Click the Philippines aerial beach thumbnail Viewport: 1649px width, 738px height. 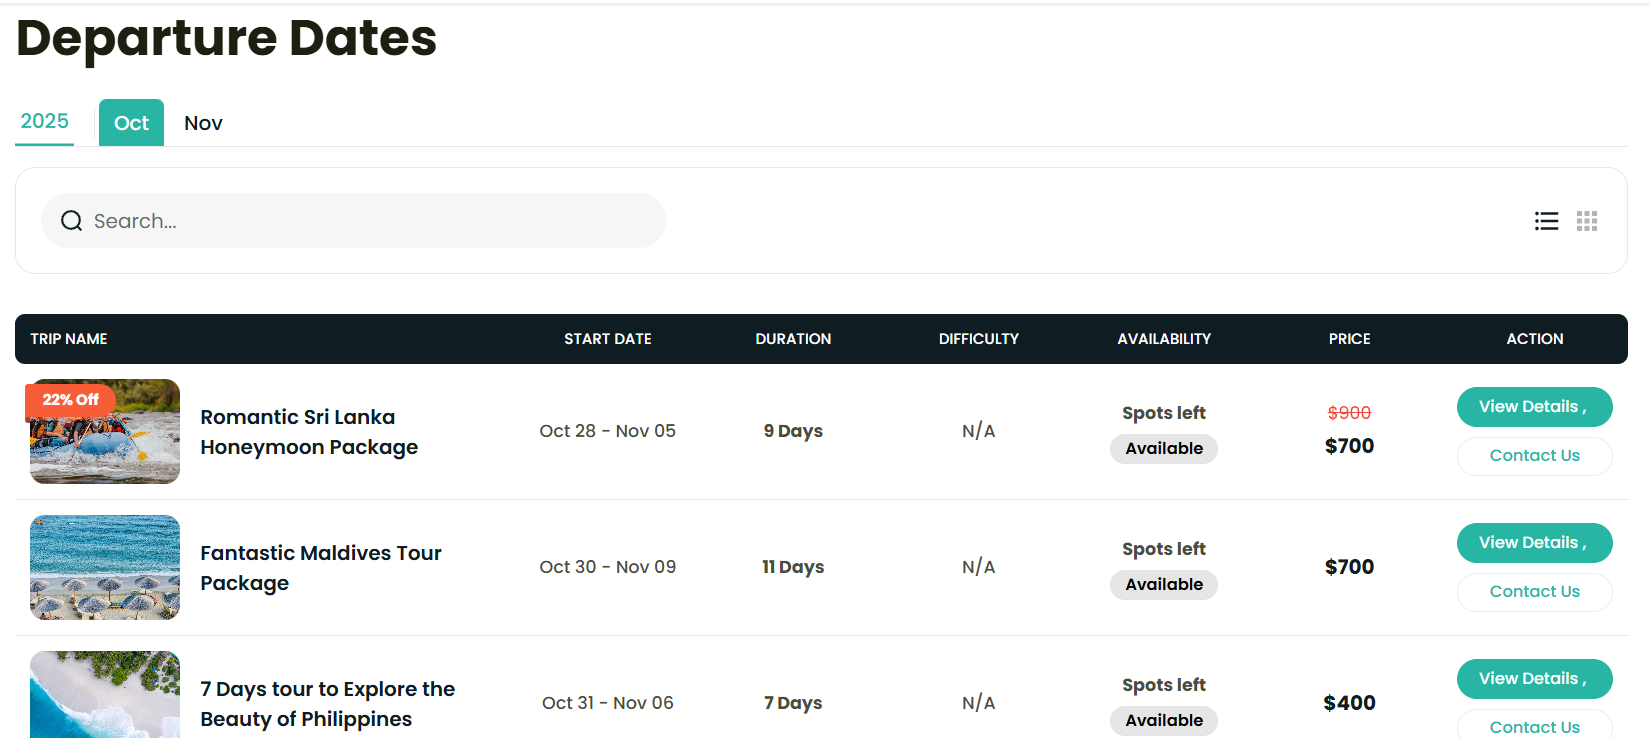(105, 696)
